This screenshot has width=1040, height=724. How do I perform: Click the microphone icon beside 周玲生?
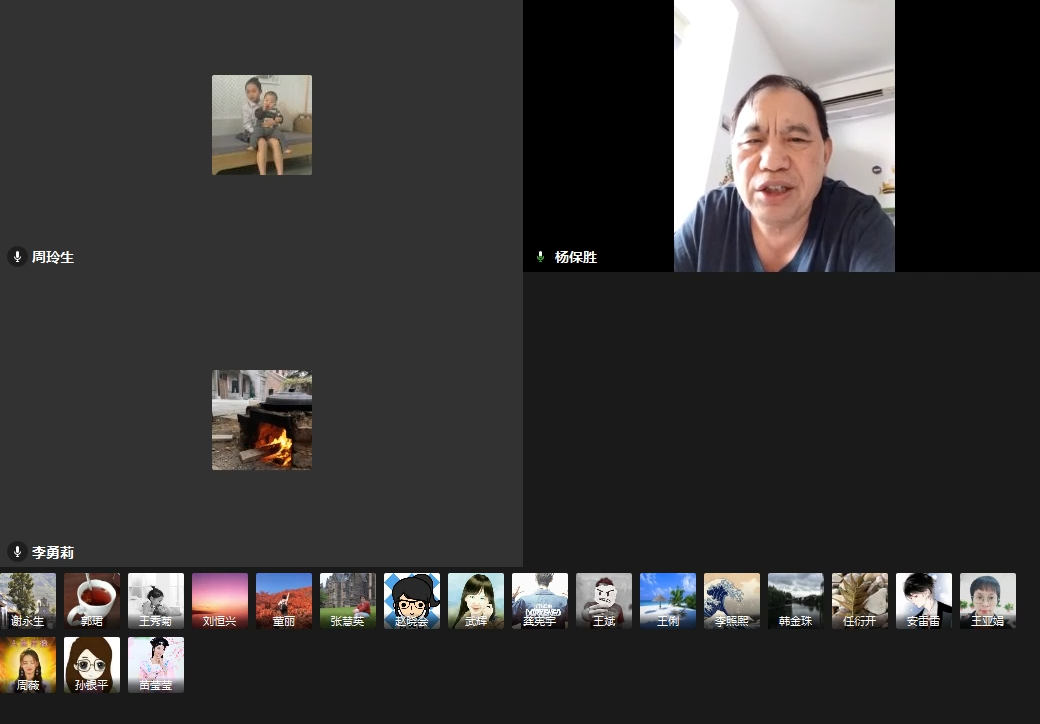[x=17, y=257]
